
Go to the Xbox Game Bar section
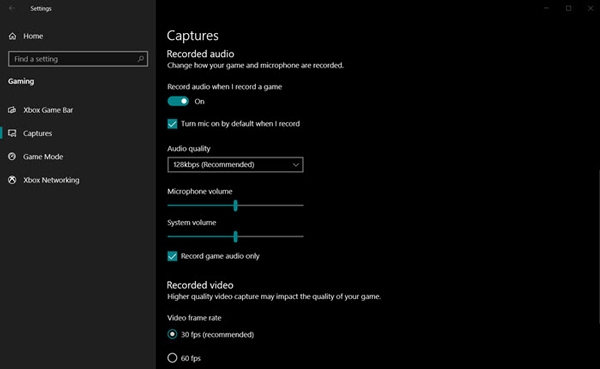[48, 110]
